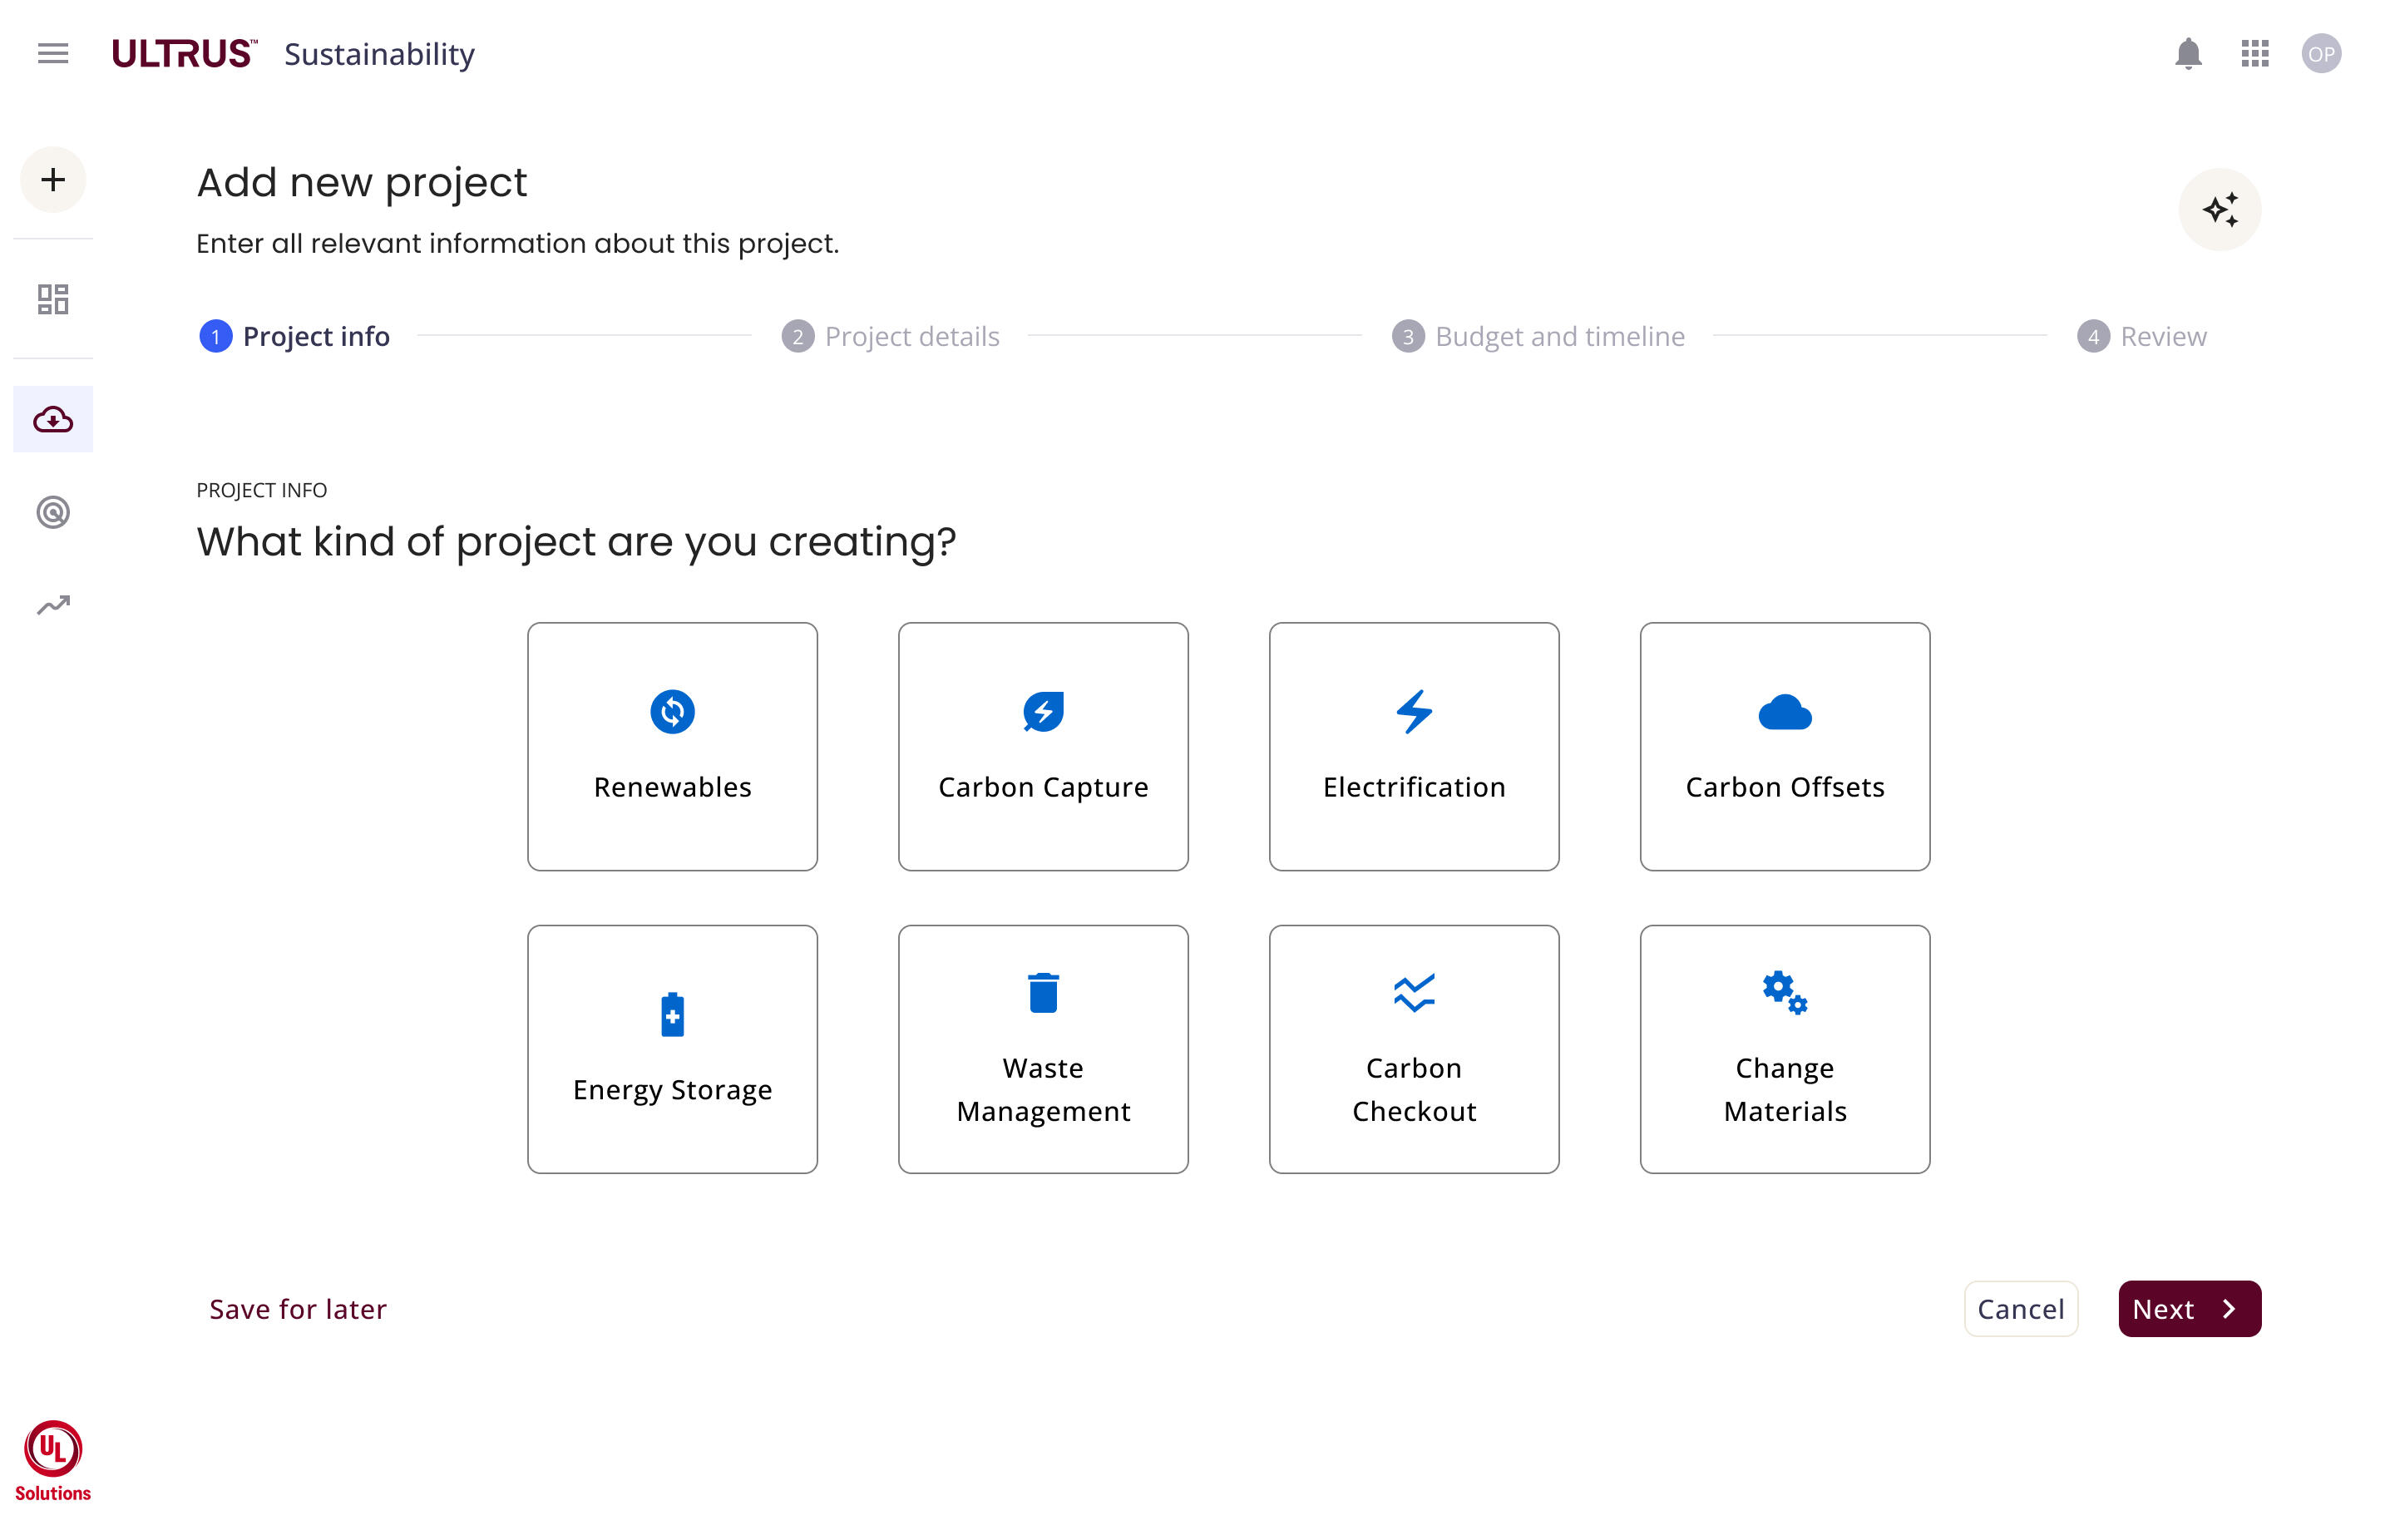
Task: Choose the Energy Storage option
Action: click(x=672, y=1048)
